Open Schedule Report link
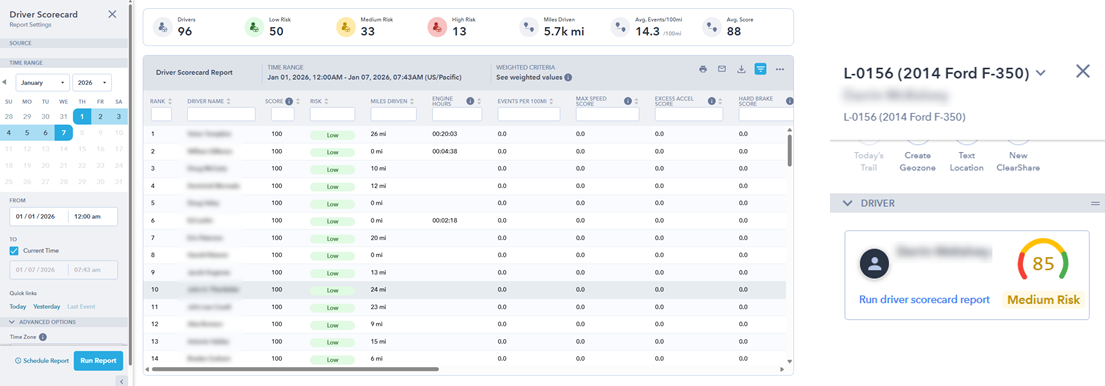 [42, 361]
